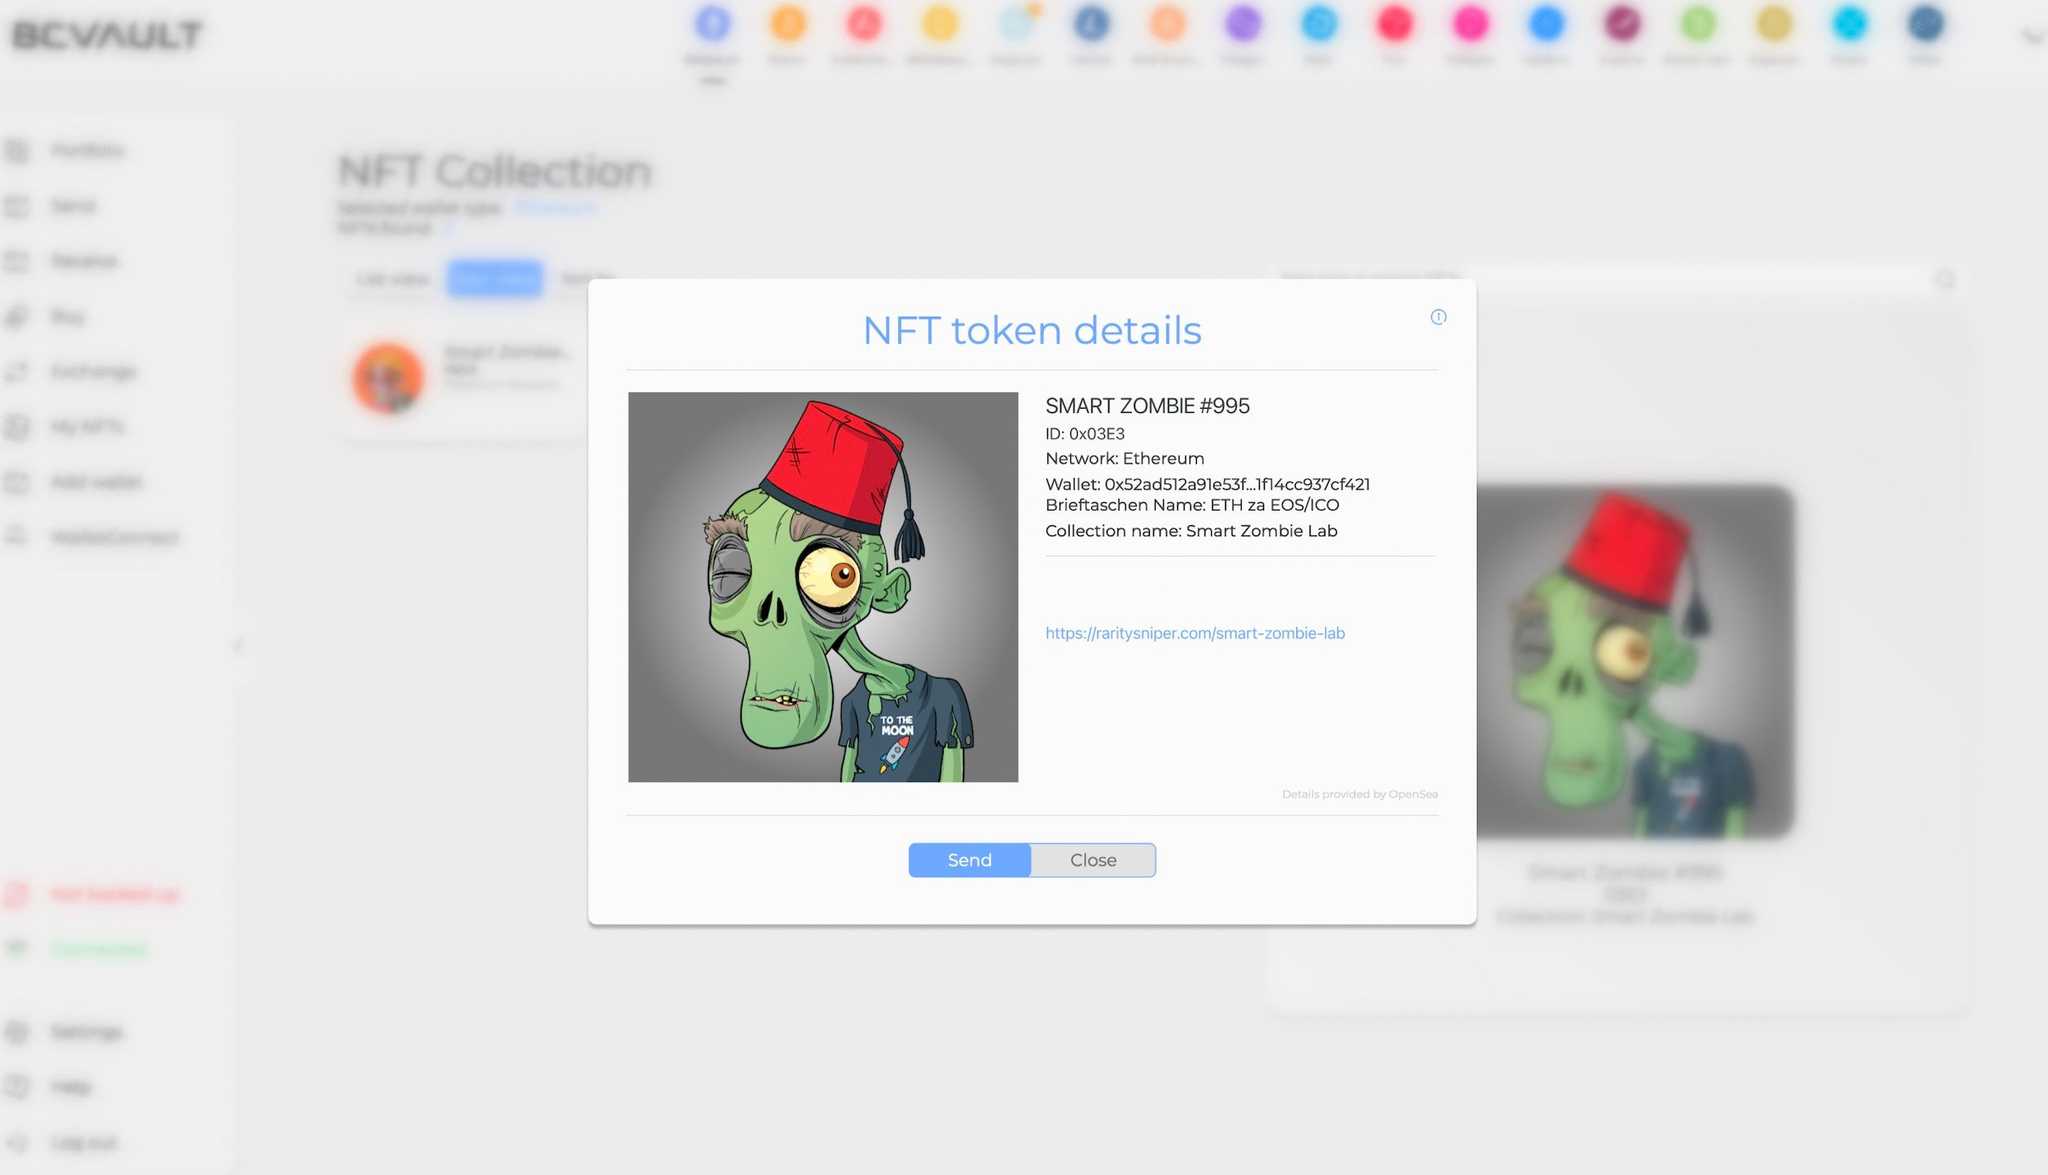The width and height of the screenshot is (2048, 1175).
Task: Click 'Details provided by OpenSea' text
Action: (1360, 794)
